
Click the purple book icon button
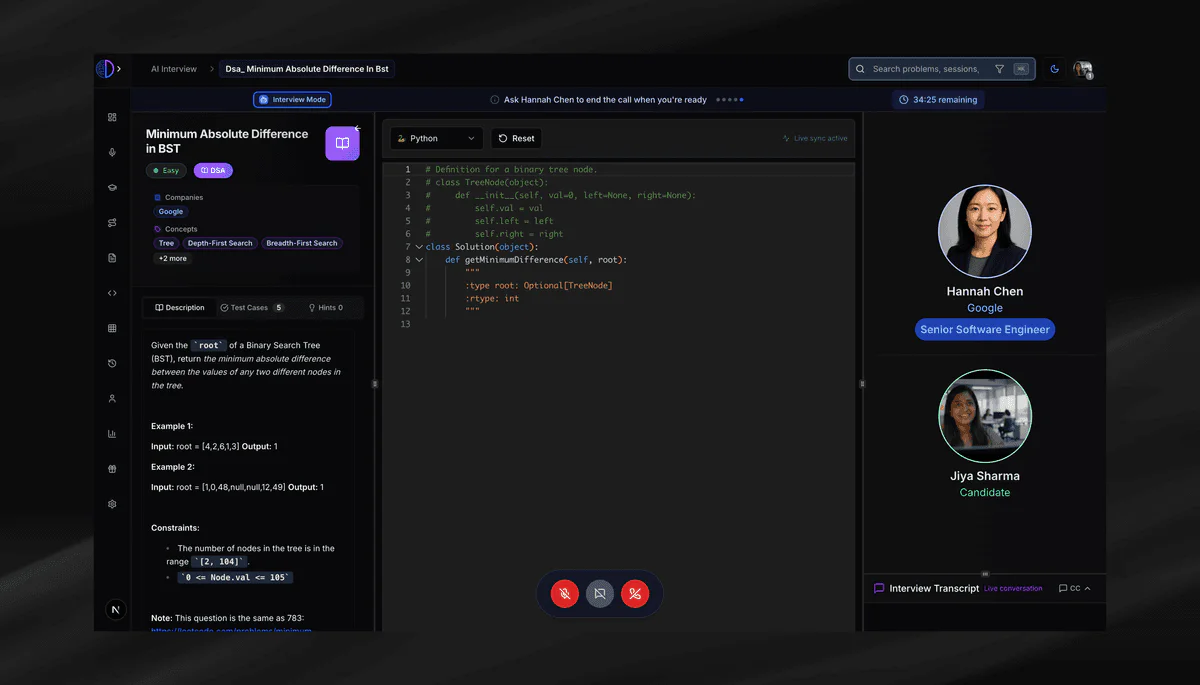[x=342, y=143]
